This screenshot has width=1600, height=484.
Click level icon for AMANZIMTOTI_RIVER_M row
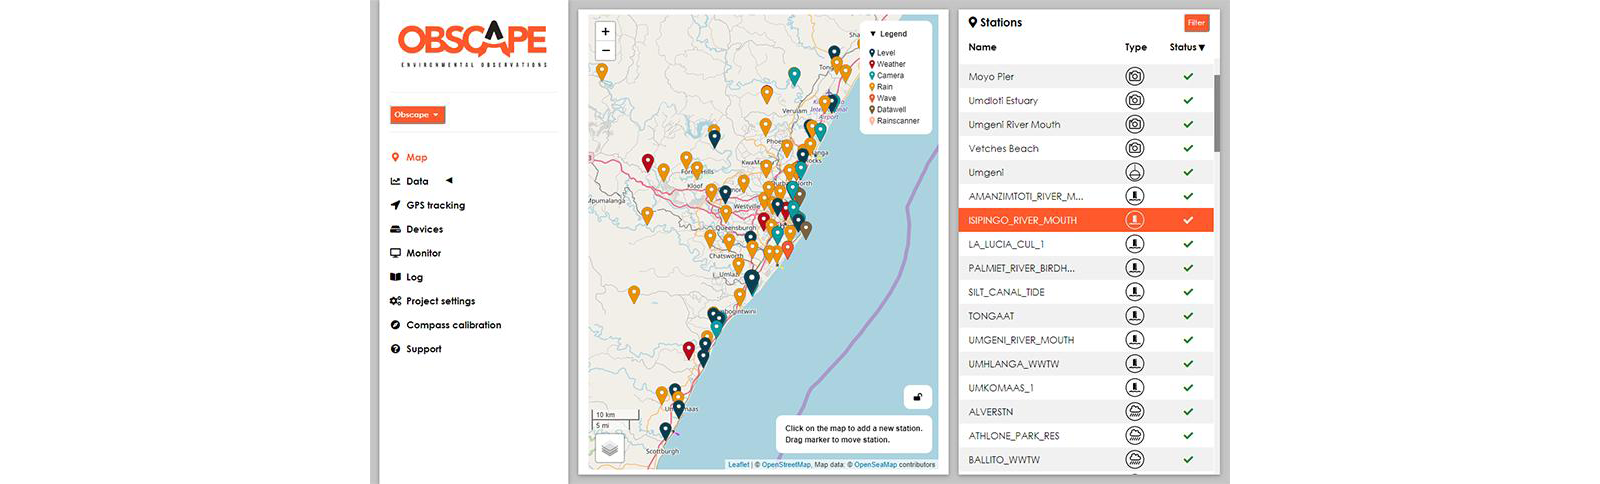pyautogui.click(x=1134, y=196)
